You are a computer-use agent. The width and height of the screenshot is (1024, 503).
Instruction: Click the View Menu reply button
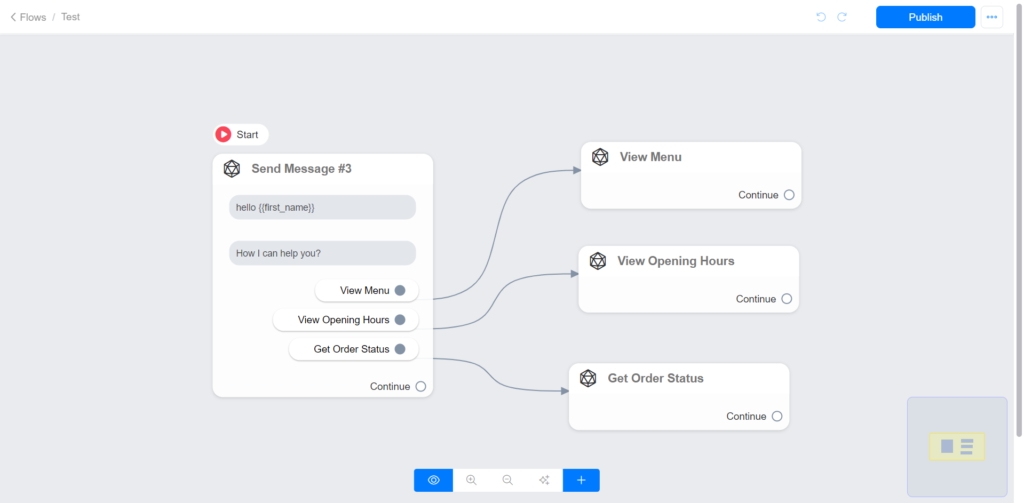click(x=366, y=290)
